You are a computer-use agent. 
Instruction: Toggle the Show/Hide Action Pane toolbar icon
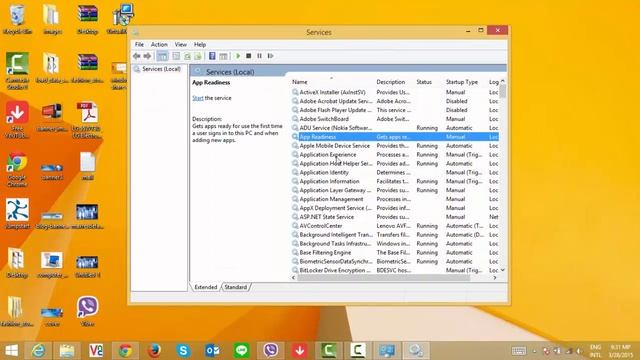pos(223,56)
